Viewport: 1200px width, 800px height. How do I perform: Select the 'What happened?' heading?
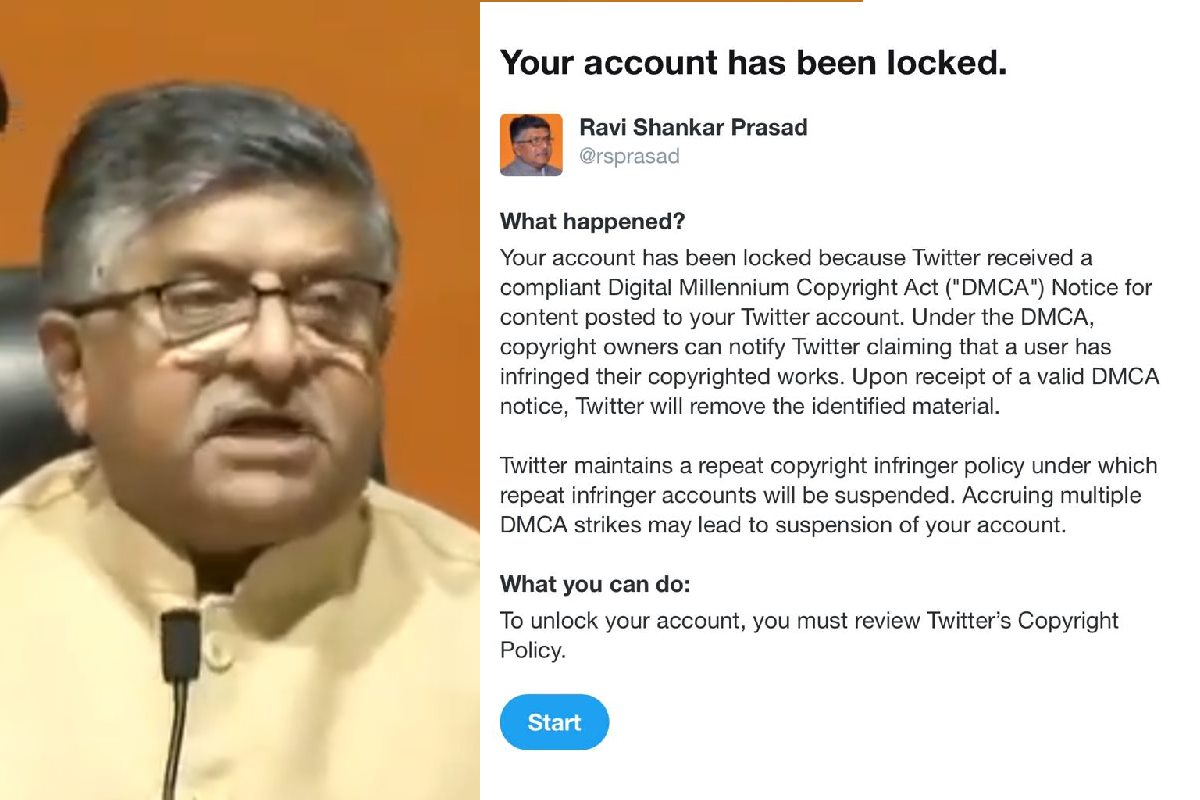[592, 221]
